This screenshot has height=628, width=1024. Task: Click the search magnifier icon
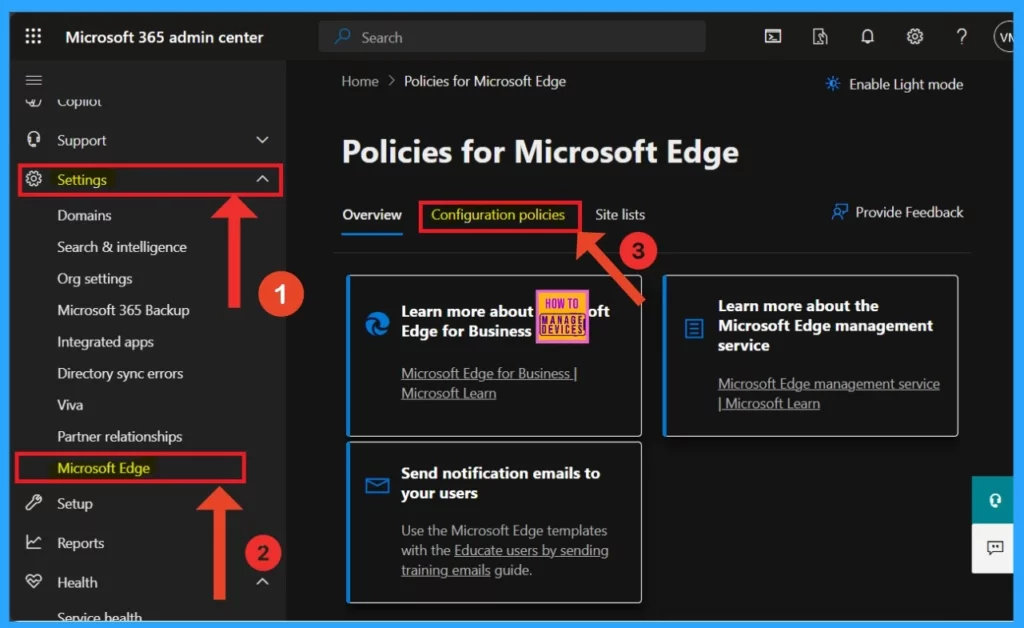point(342,37)
